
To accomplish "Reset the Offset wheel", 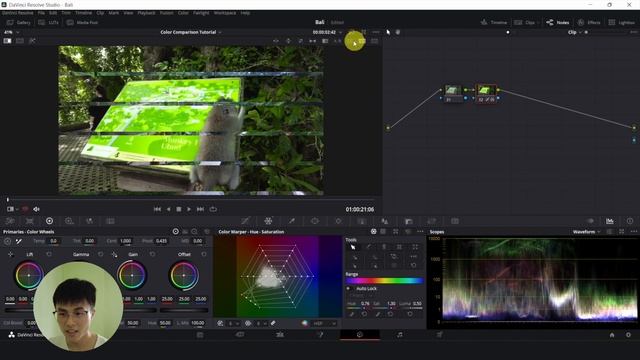I will [204, 254].
